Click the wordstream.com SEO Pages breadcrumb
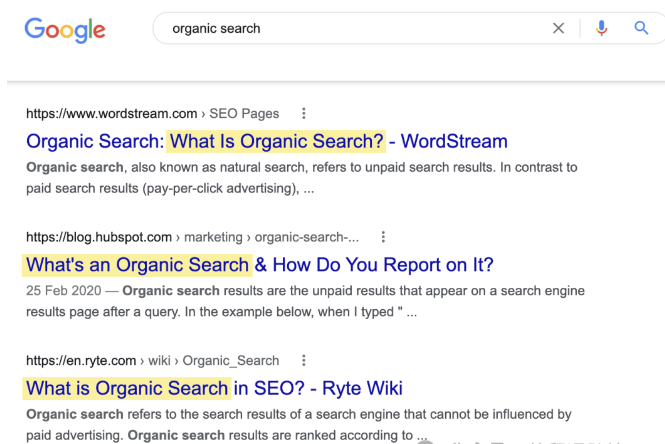This screenshot has height=444, width=665. 153,114
